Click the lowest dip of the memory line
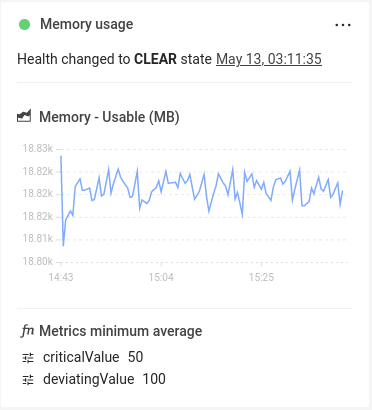The height and width of the screenshot is (410, 372). pos(63,245)
